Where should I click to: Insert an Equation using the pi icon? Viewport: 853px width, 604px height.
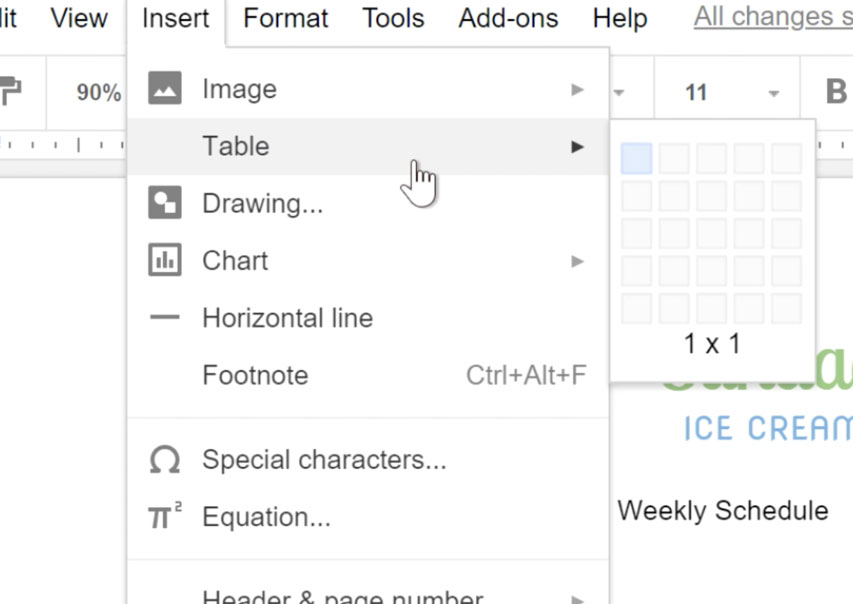[166, 516]
